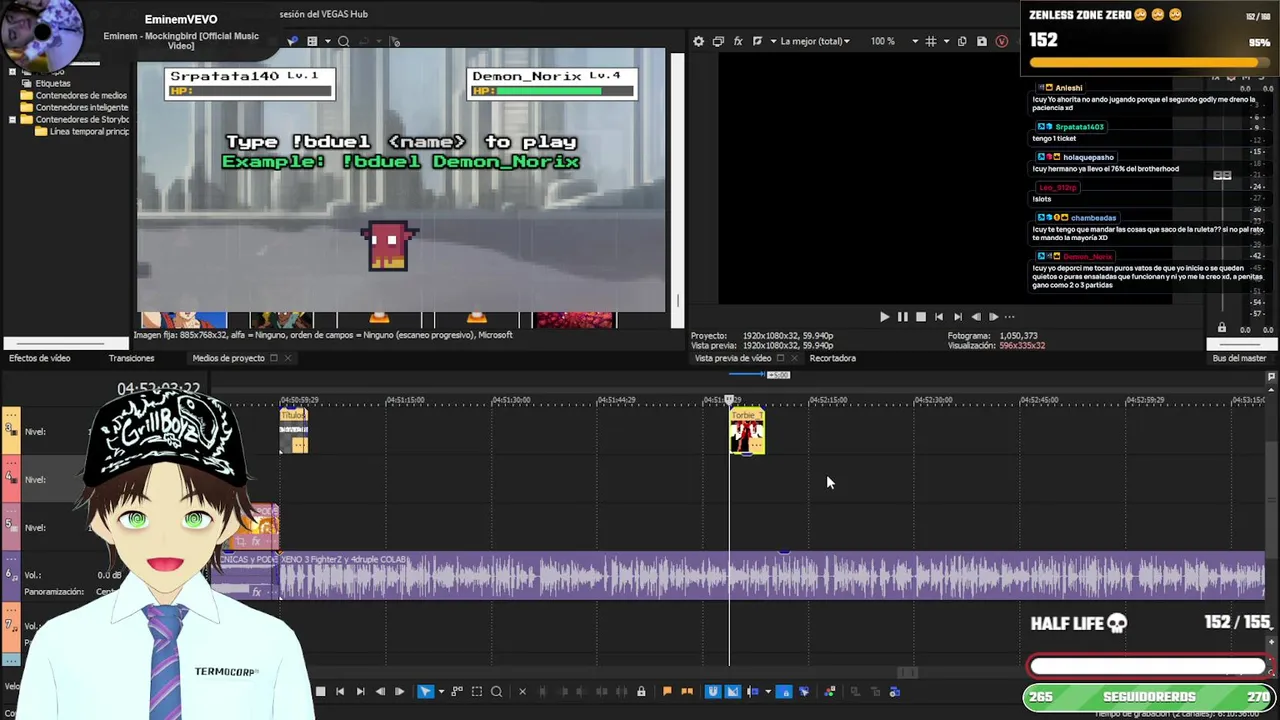Close the Vista previa de vídeo tab
1280x720 pixels.
click(x=795, y=358)
